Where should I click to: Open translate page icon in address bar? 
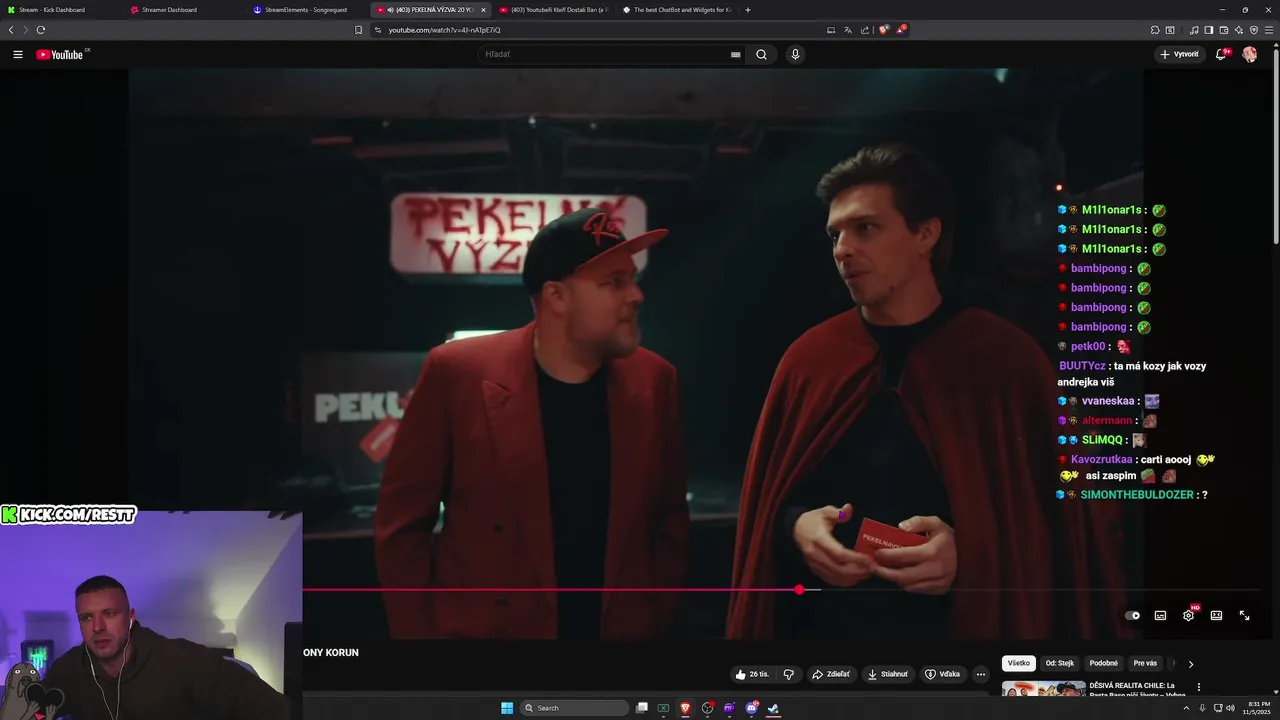(x=848, y=30)
